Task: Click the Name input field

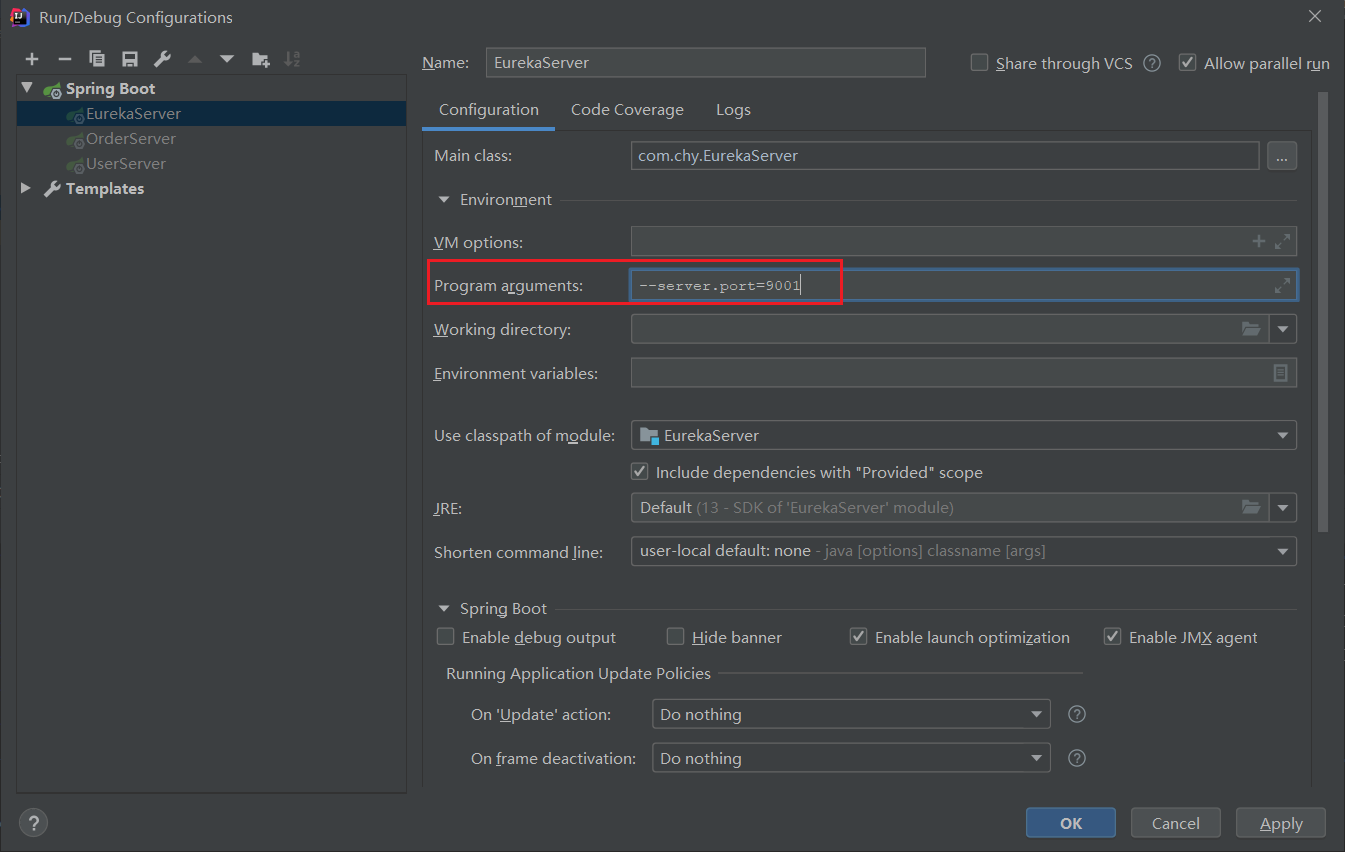Action: pyautogui.click(x=705, y=62)
